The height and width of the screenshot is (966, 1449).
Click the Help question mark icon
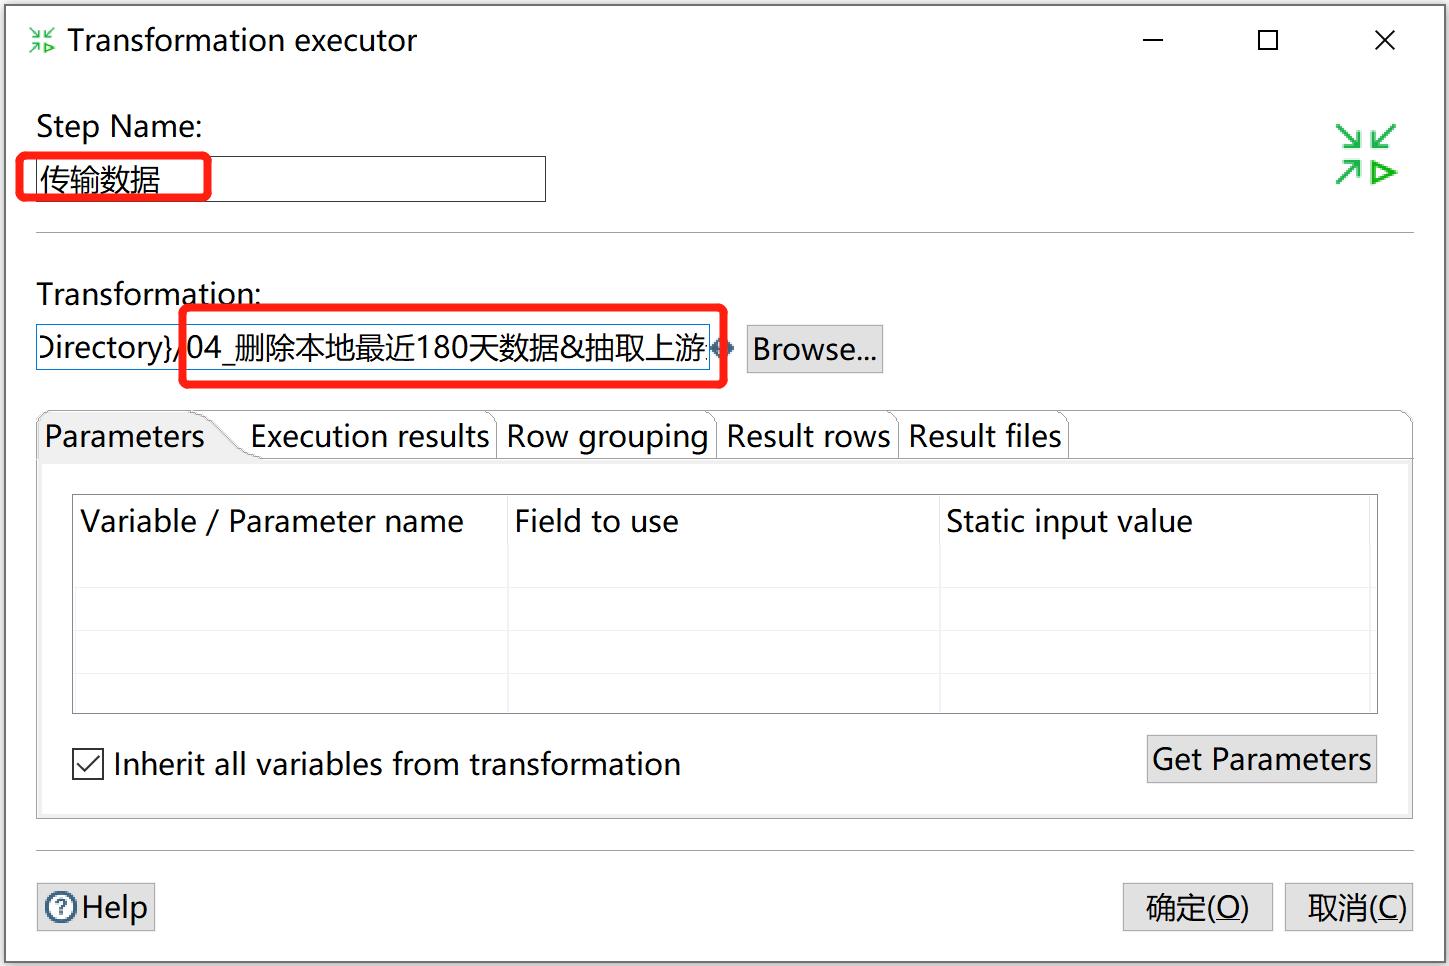[x=61, y=907]
